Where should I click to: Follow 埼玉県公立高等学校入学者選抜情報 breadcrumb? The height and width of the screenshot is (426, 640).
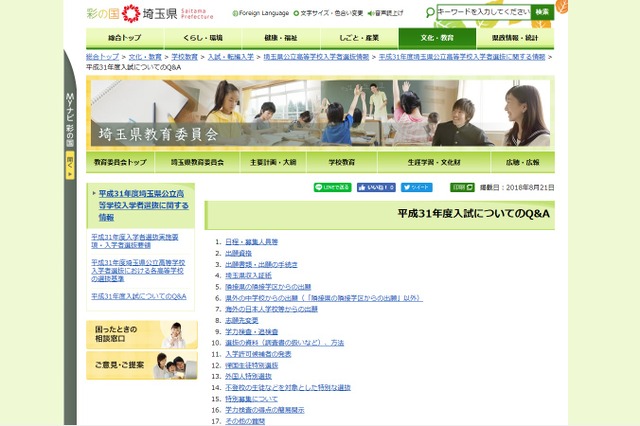316,57
